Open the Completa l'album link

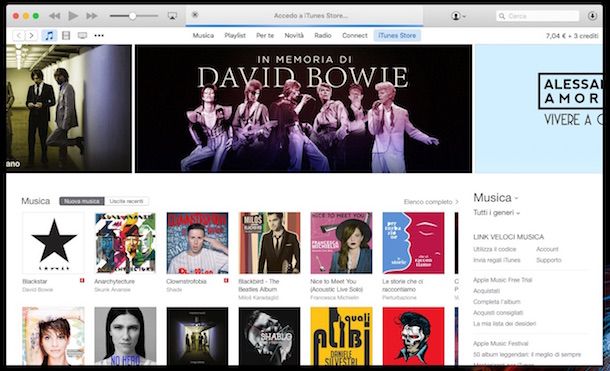tap(497, 301)
